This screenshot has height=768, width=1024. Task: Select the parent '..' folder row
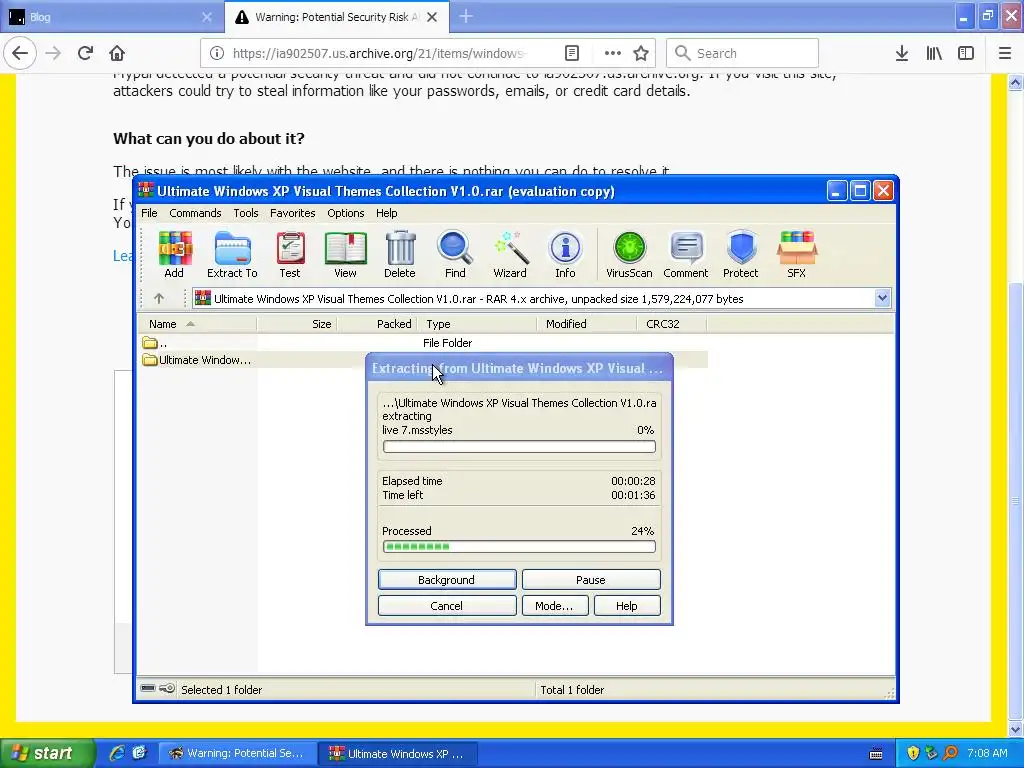coord(423,343)
